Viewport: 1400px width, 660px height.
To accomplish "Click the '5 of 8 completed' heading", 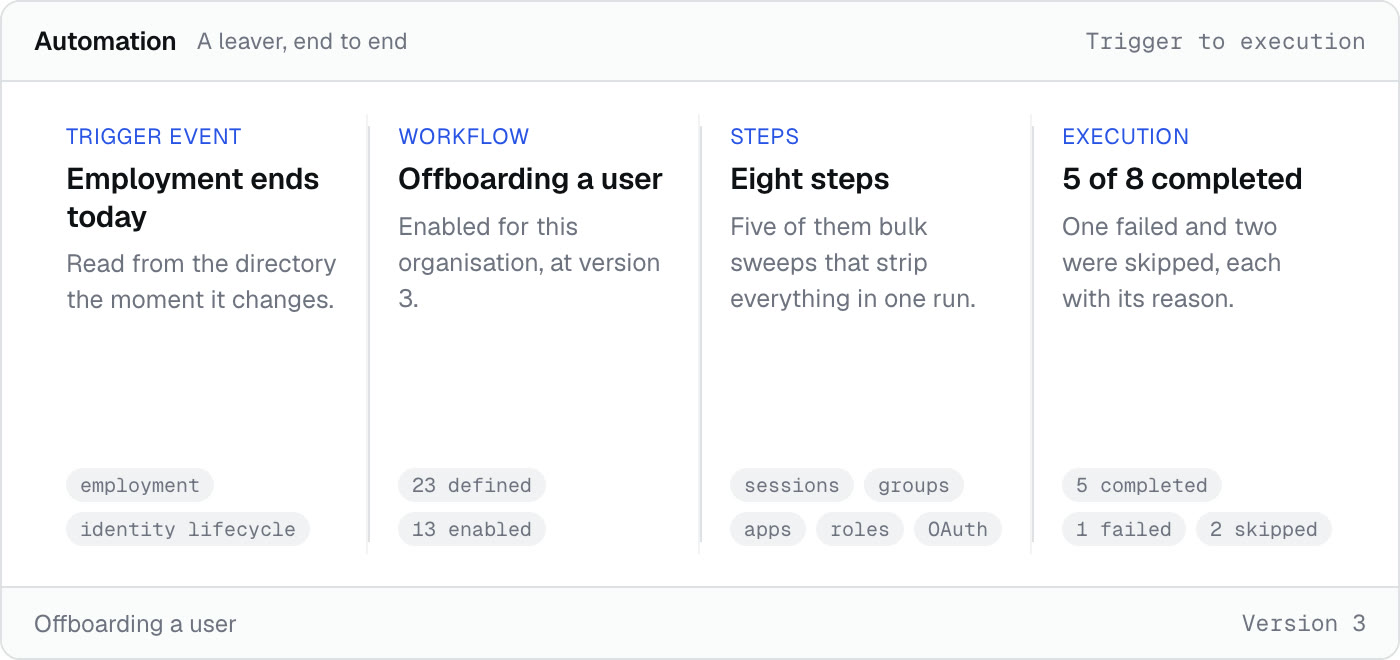I will (1182, 179).
